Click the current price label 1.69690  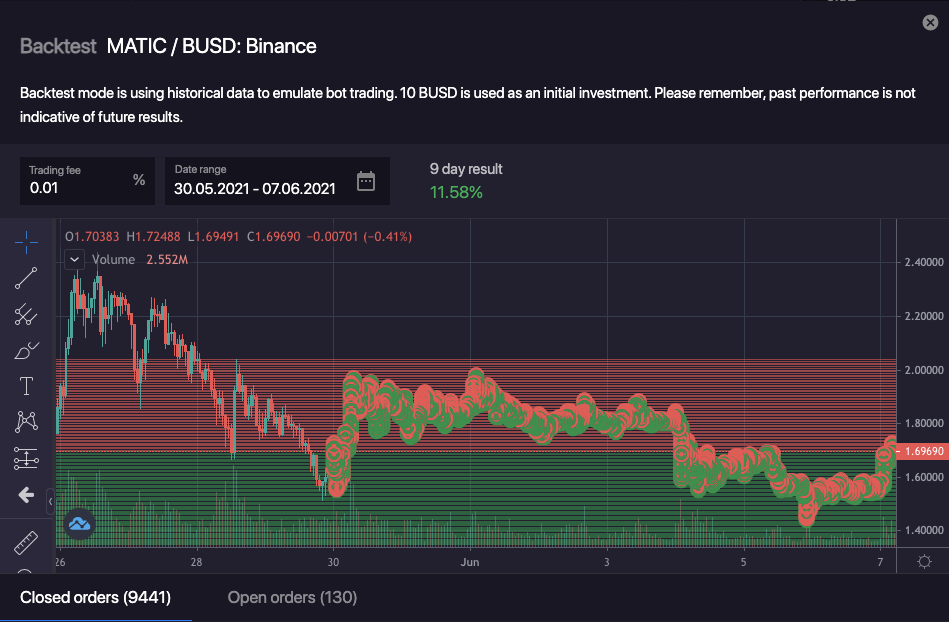922,451
